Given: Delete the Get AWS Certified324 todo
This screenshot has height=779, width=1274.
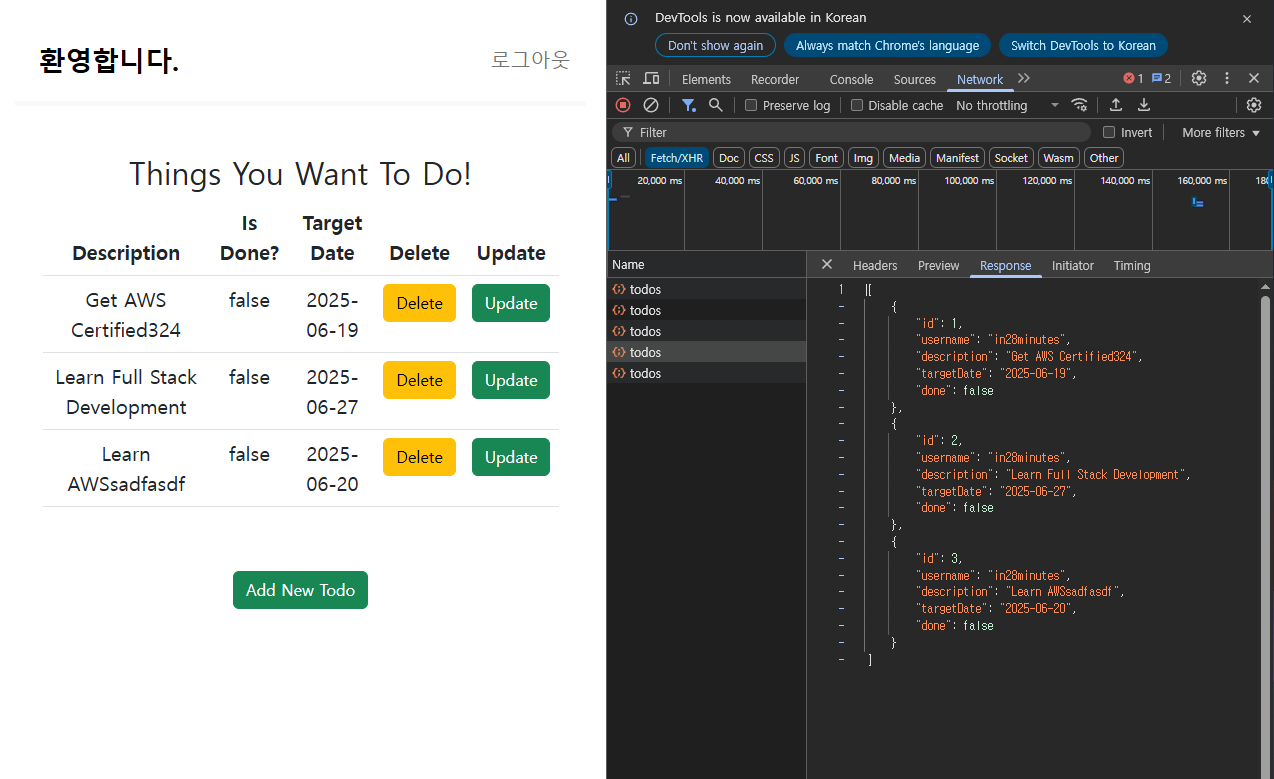Looking at the screenshot, I should pyautogui.click(x=419, y=303).
